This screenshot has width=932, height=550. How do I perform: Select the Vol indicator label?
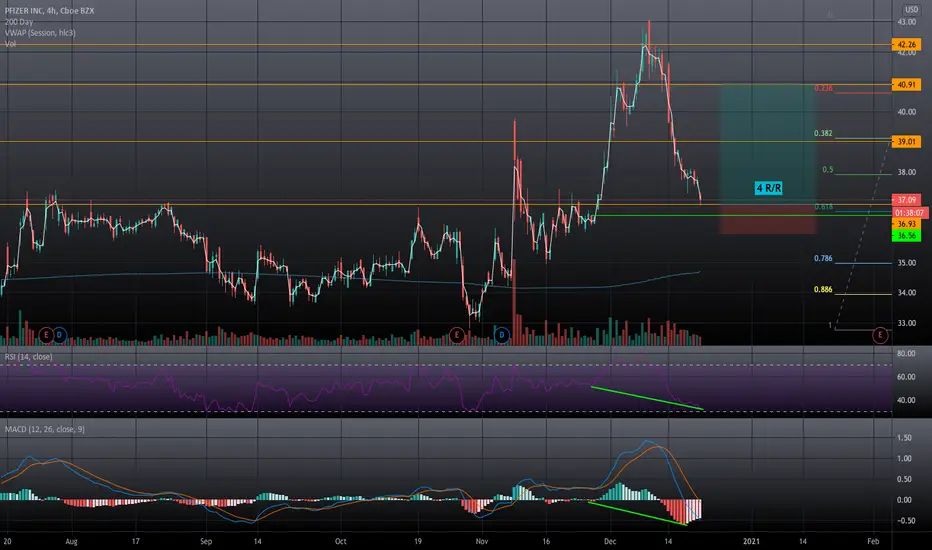pyautogui.click(x=10, y=44)
